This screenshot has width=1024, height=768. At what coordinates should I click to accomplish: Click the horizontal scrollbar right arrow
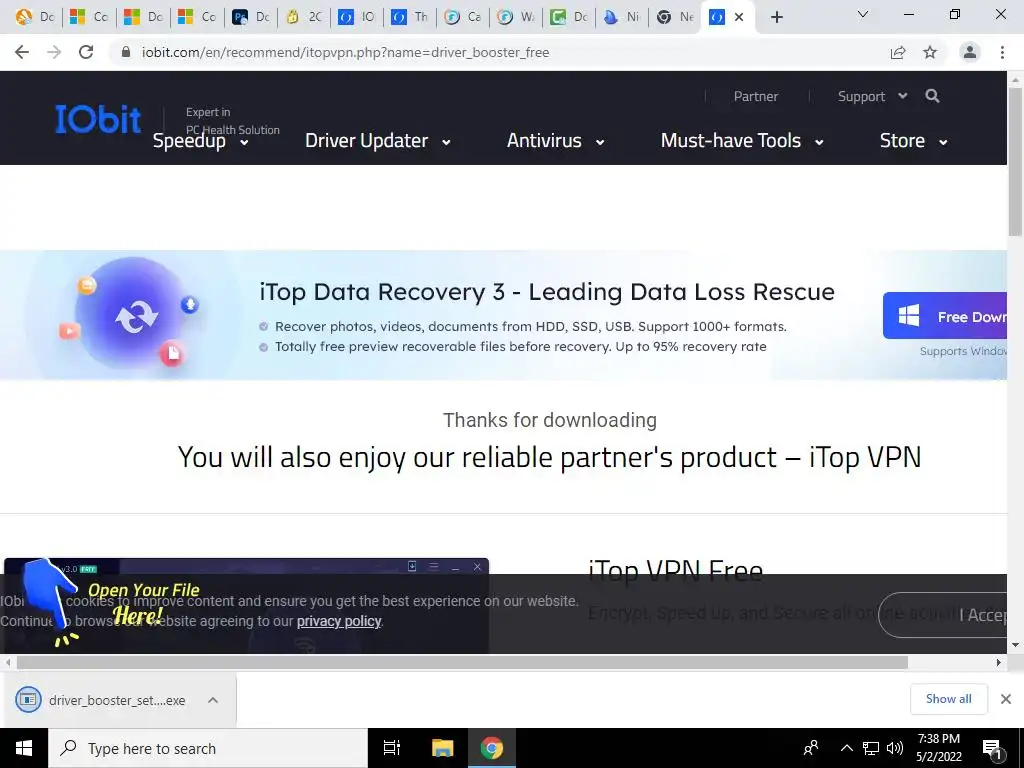tap(999, 662)
